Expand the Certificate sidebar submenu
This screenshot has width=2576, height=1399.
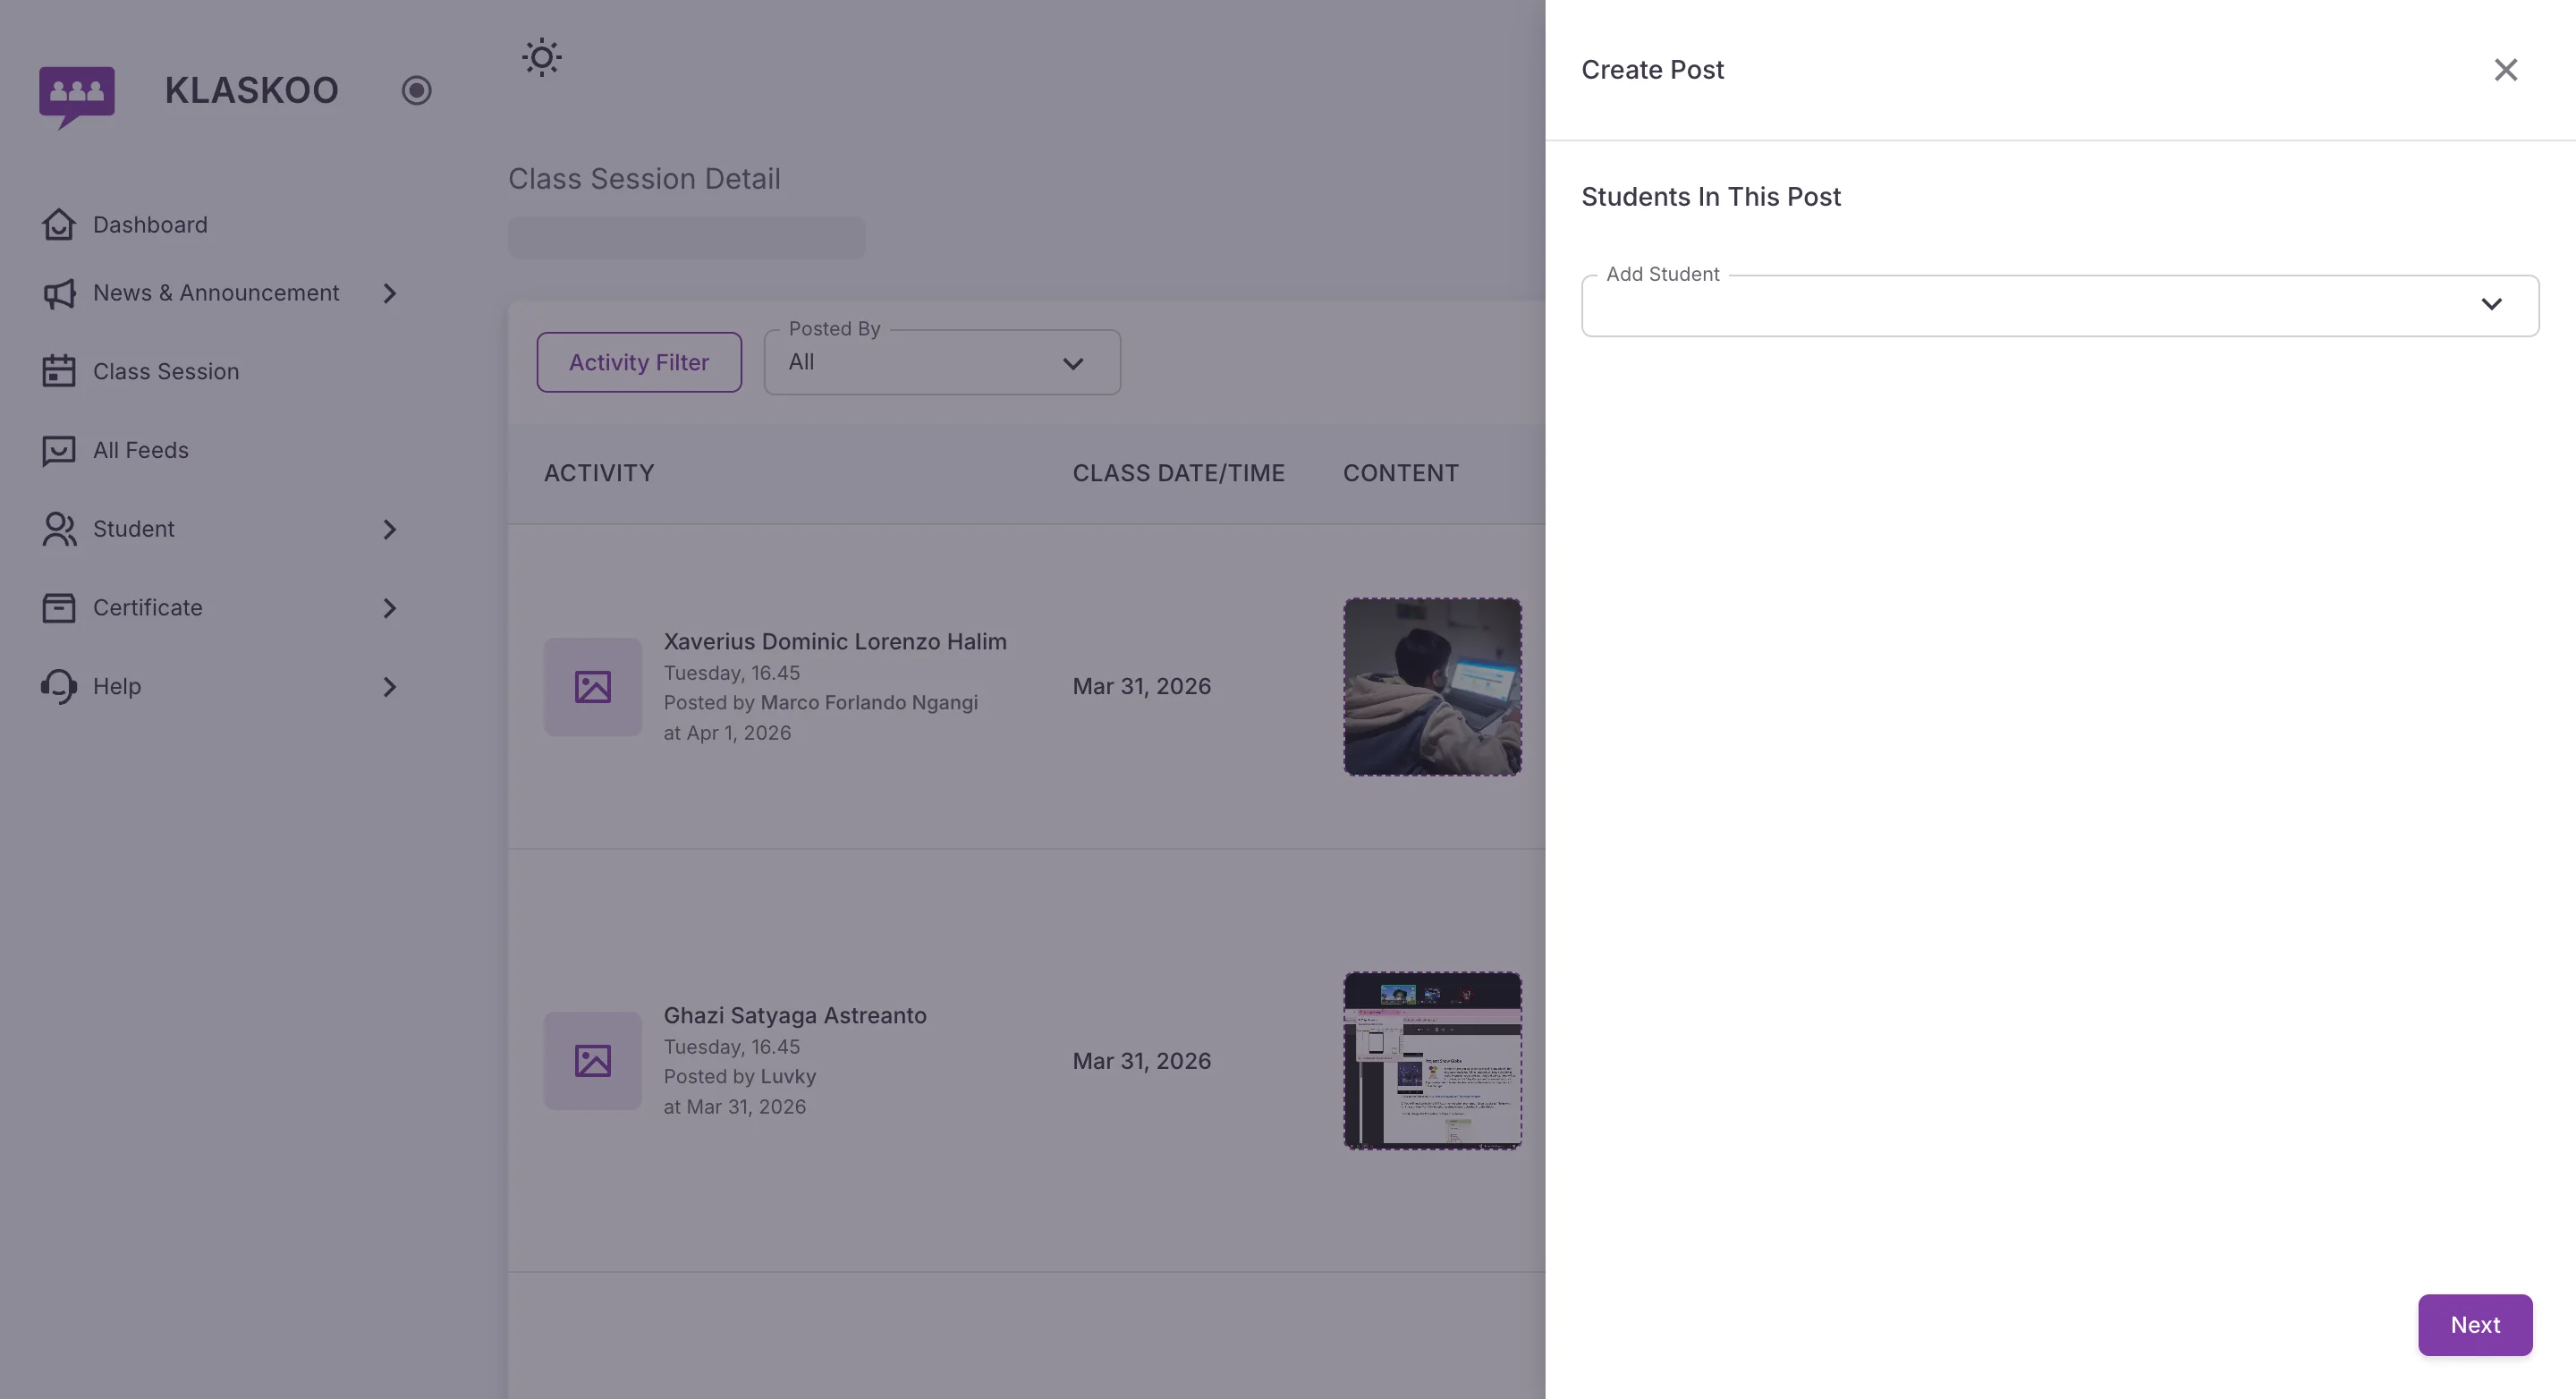tap(390, 607)
